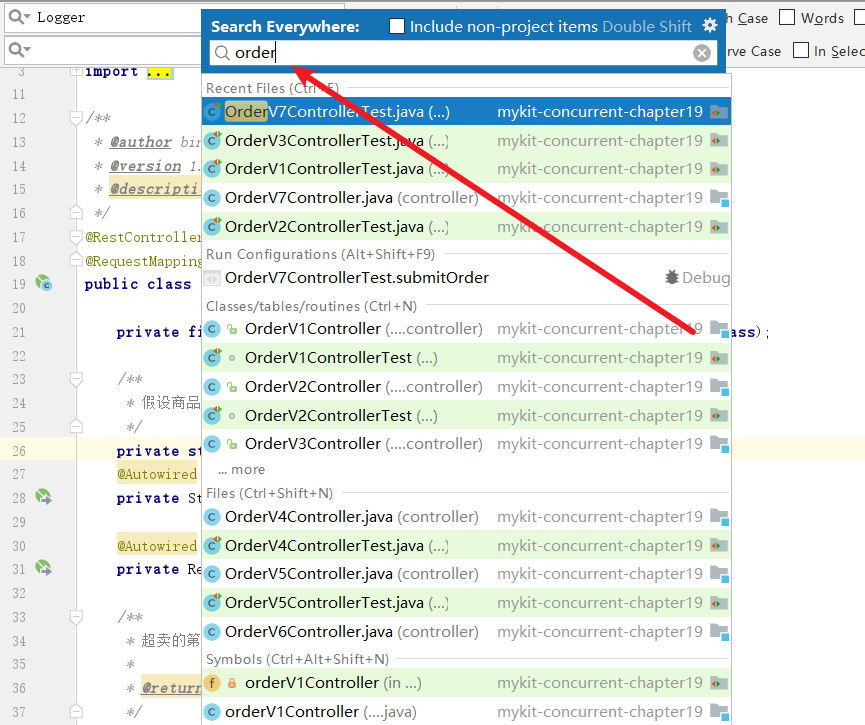
Task: Click field icon of orderV1Controller symbol
Action: pos(212,683)
